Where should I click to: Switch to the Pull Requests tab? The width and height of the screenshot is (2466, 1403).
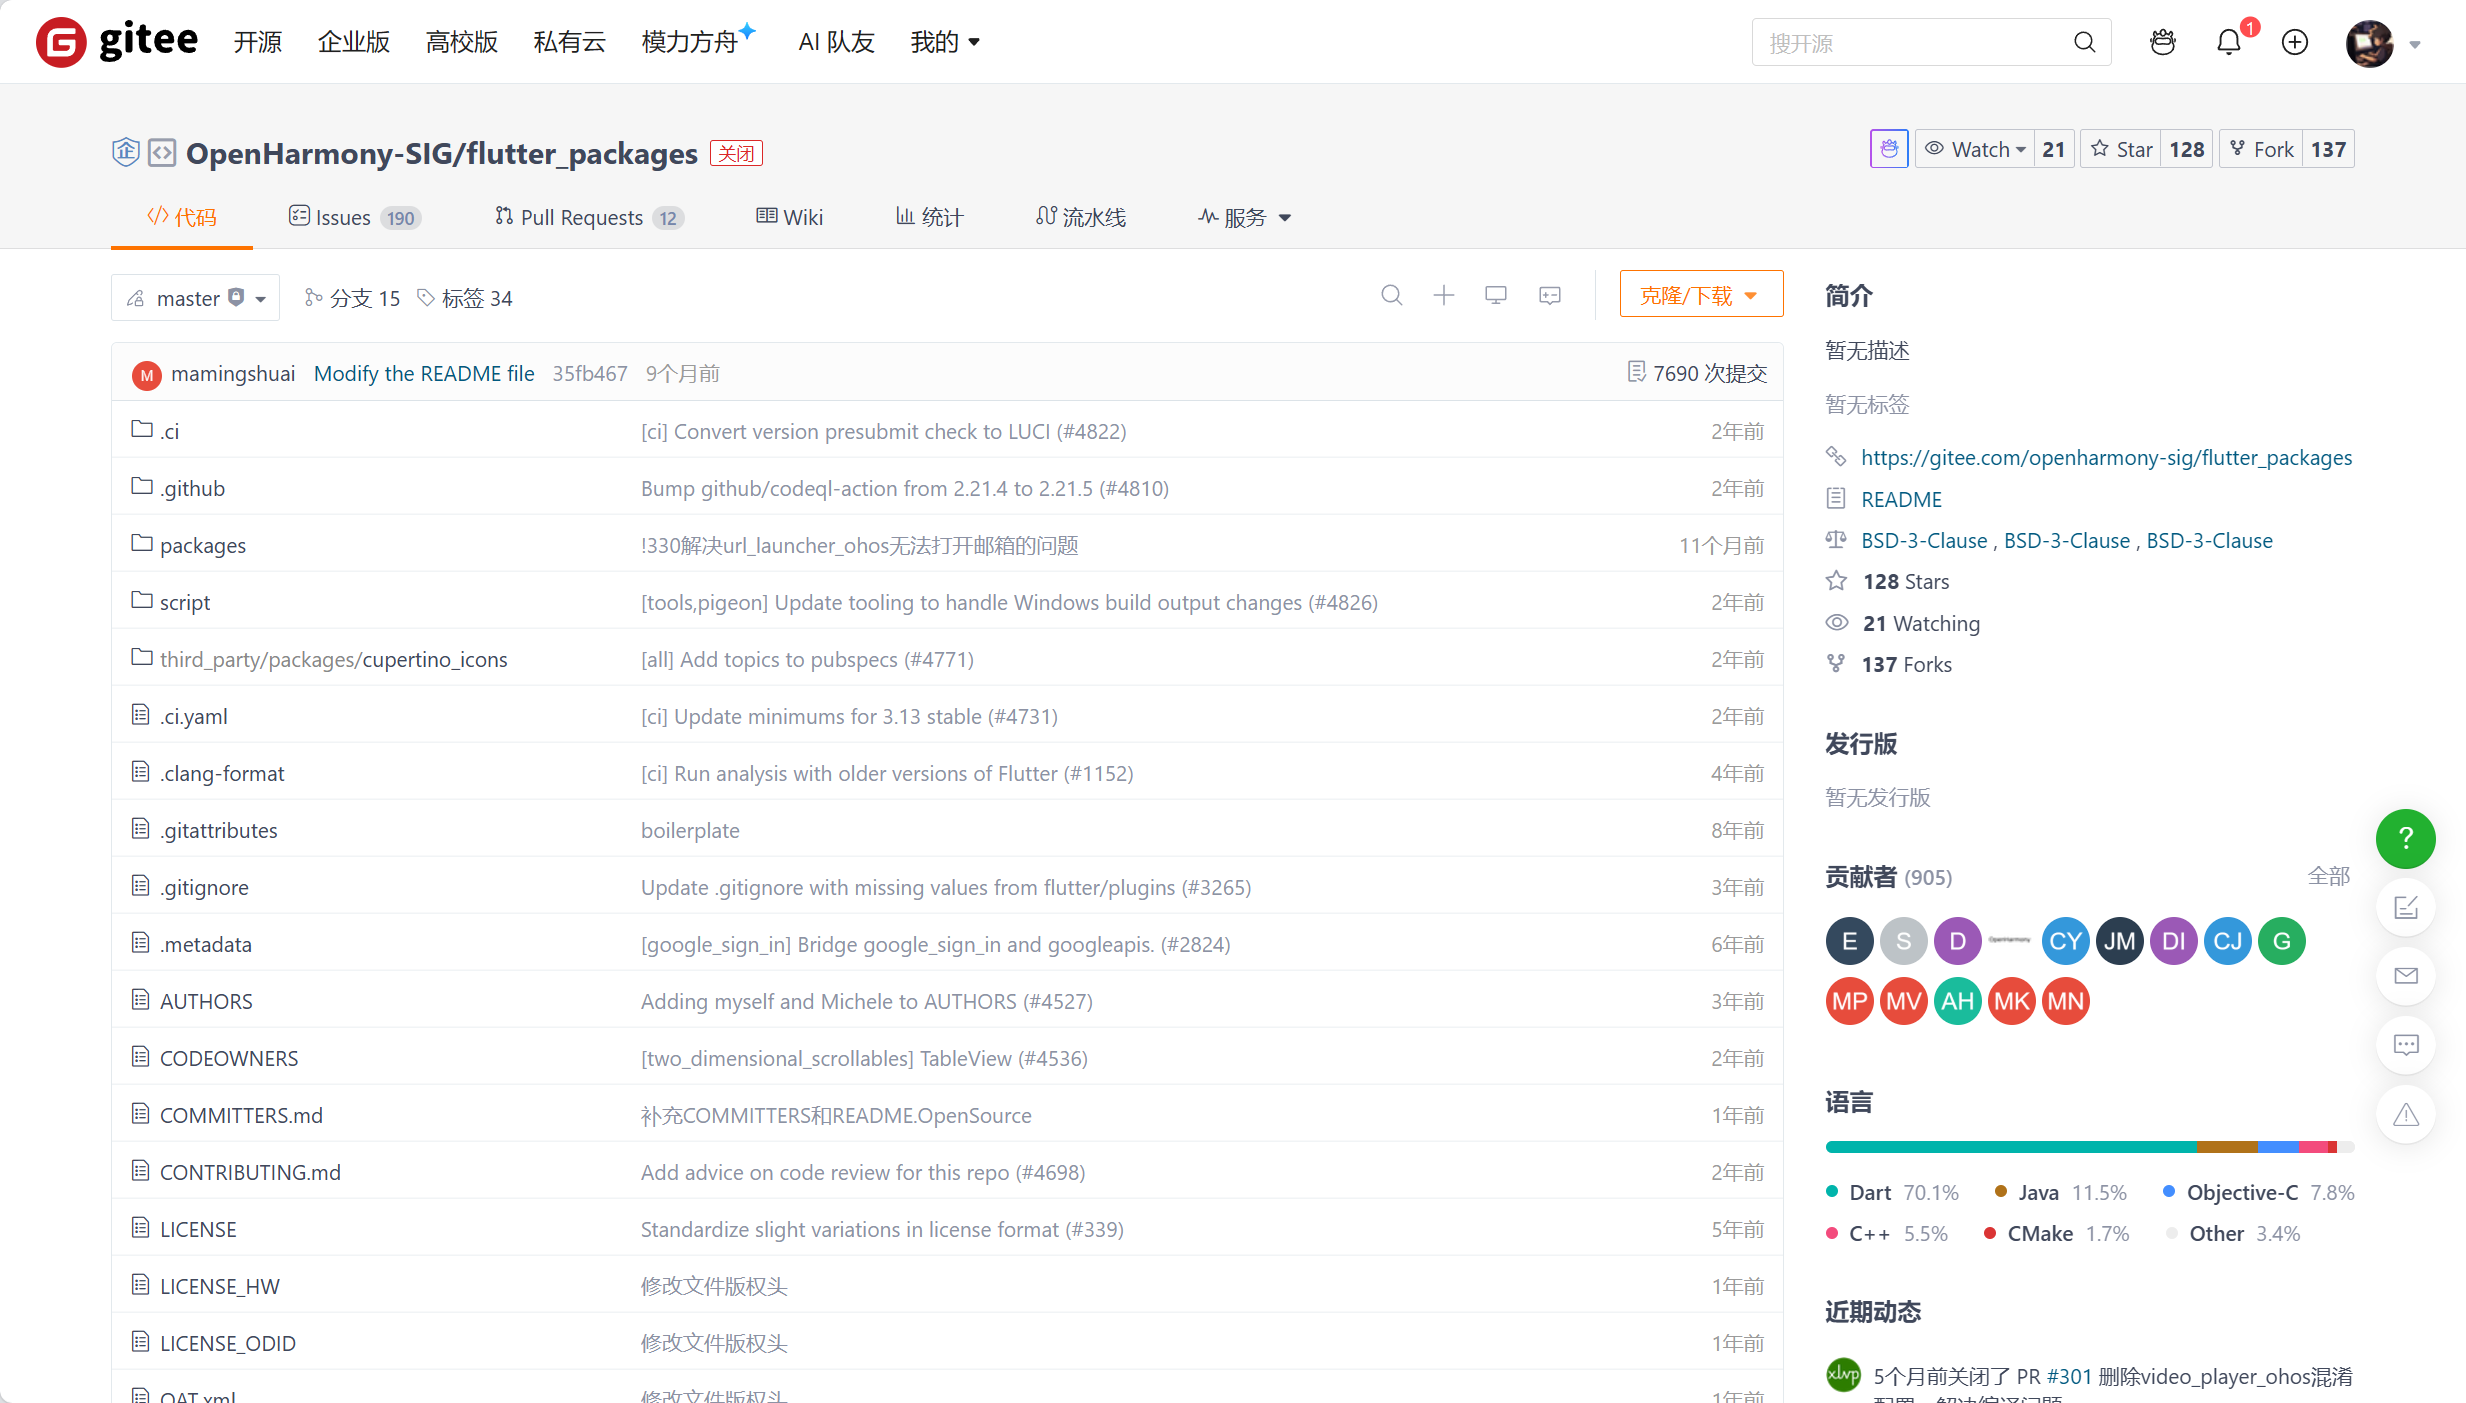tap(581, 218)
